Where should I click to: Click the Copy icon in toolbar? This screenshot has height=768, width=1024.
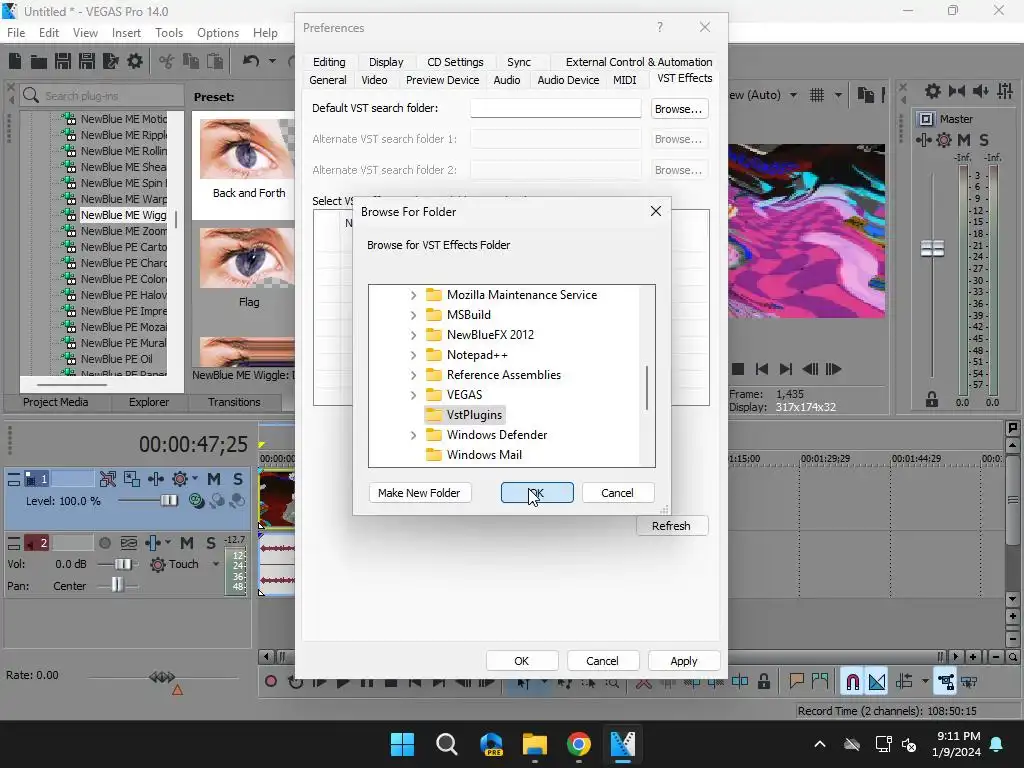(x=191, y=61)
